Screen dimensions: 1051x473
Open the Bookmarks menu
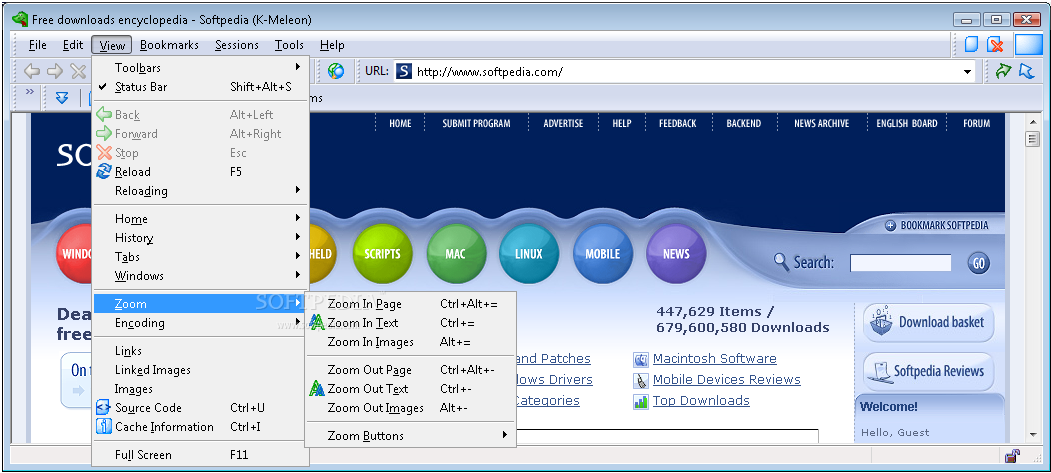(x=170, y=45)
